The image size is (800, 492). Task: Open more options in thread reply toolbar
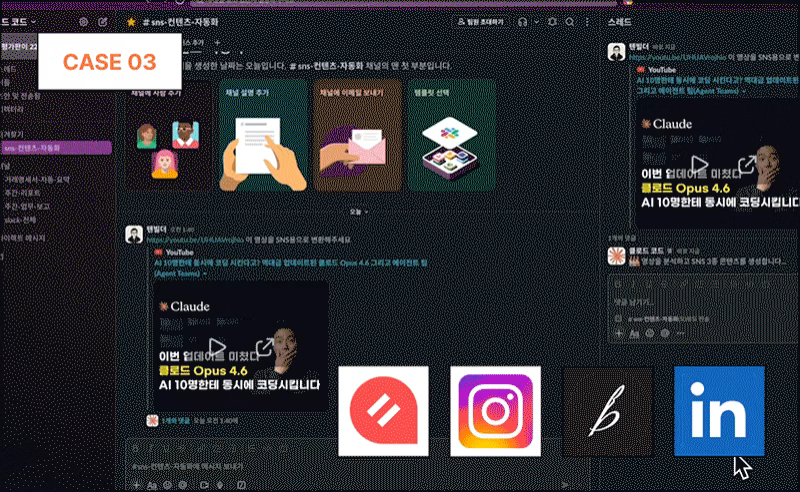coord(681,333)
